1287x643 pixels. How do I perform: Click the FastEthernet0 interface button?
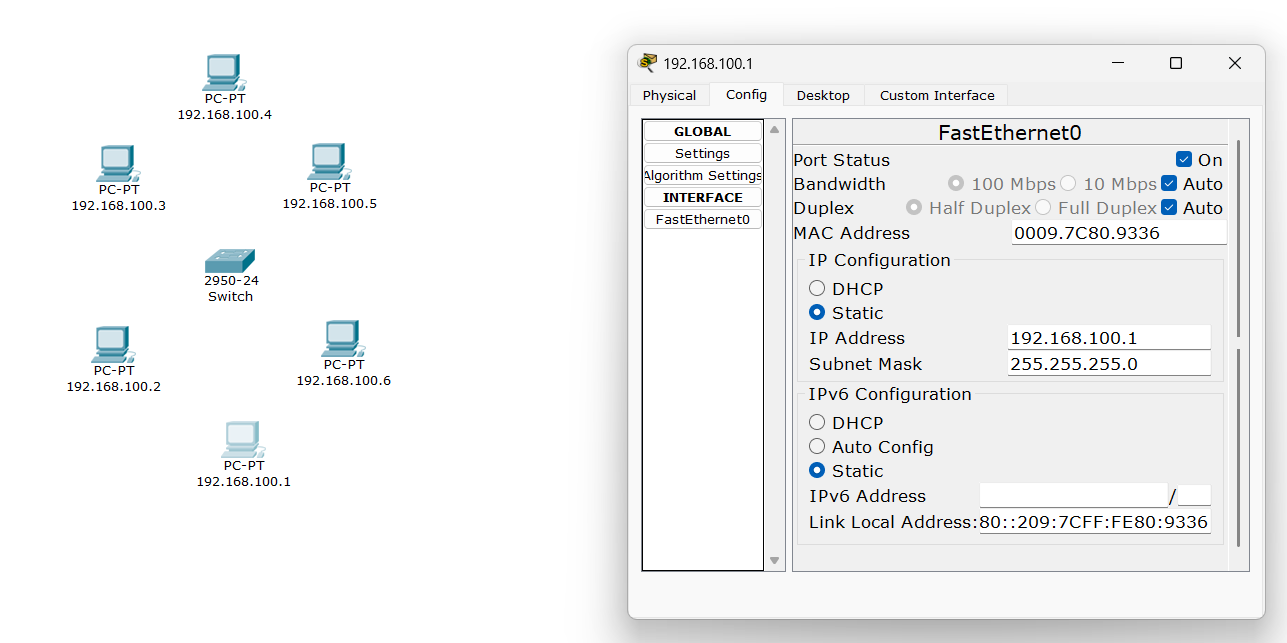coord(702,220)
